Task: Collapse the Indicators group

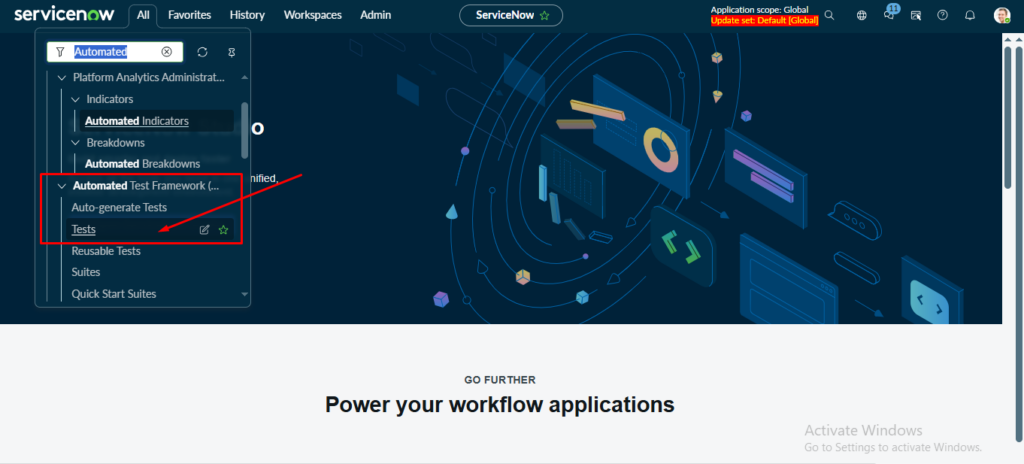Action: tap(76, 100)
